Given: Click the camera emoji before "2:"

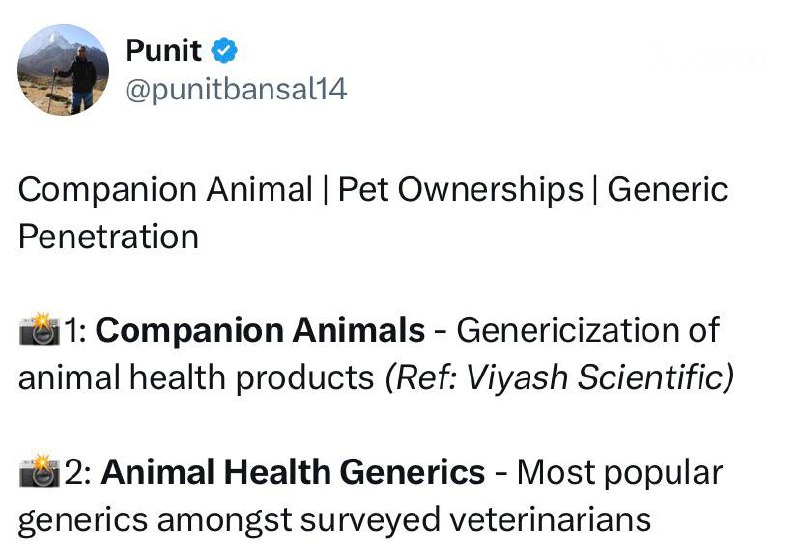Looking at the screenshot, I should (39, 473).
